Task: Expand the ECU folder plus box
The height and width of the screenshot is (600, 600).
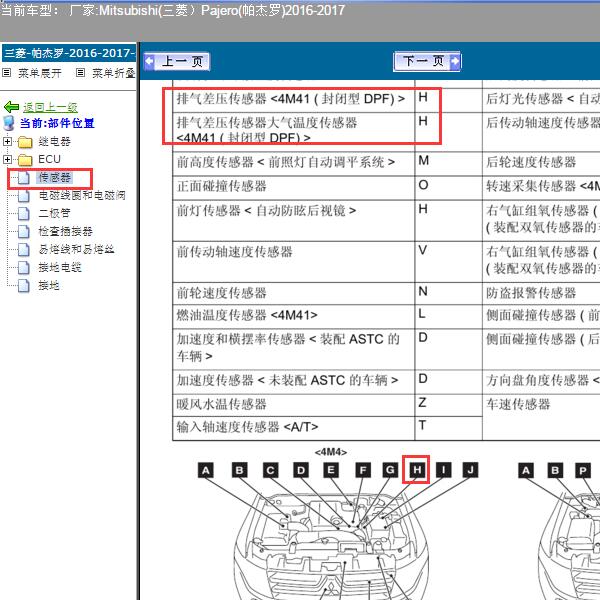Action: tap(7, 159)
